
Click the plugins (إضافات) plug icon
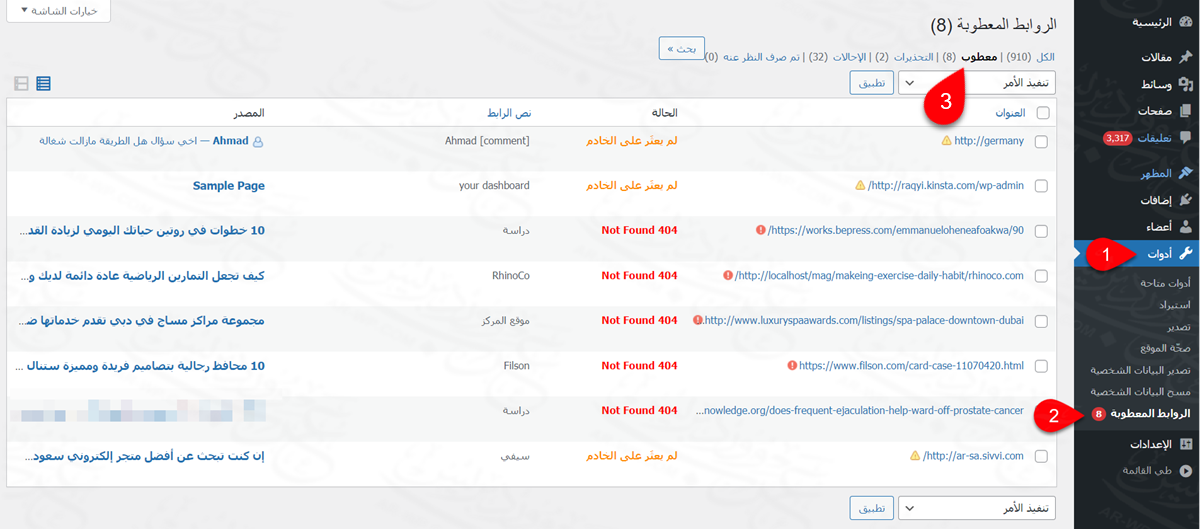click(x=1186, y=200)
